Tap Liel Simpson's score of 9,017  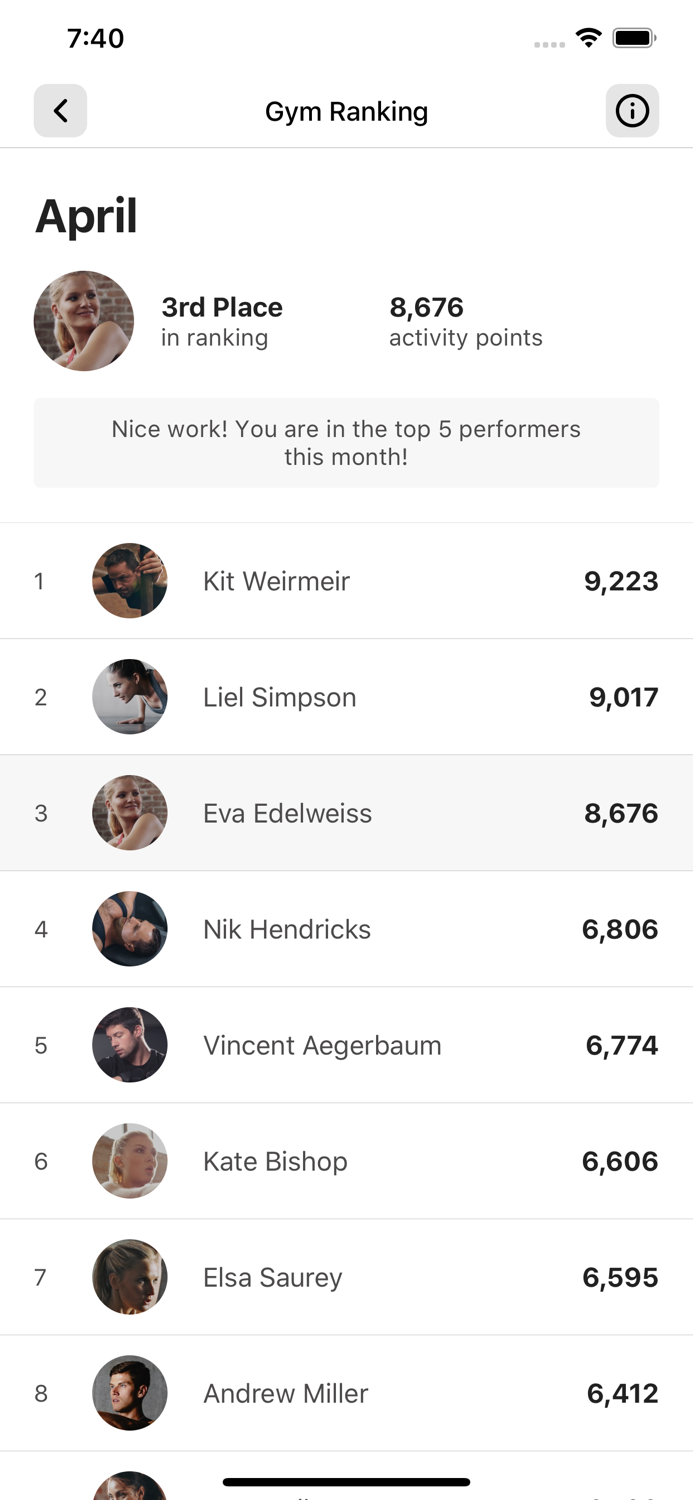pos(623,697)
